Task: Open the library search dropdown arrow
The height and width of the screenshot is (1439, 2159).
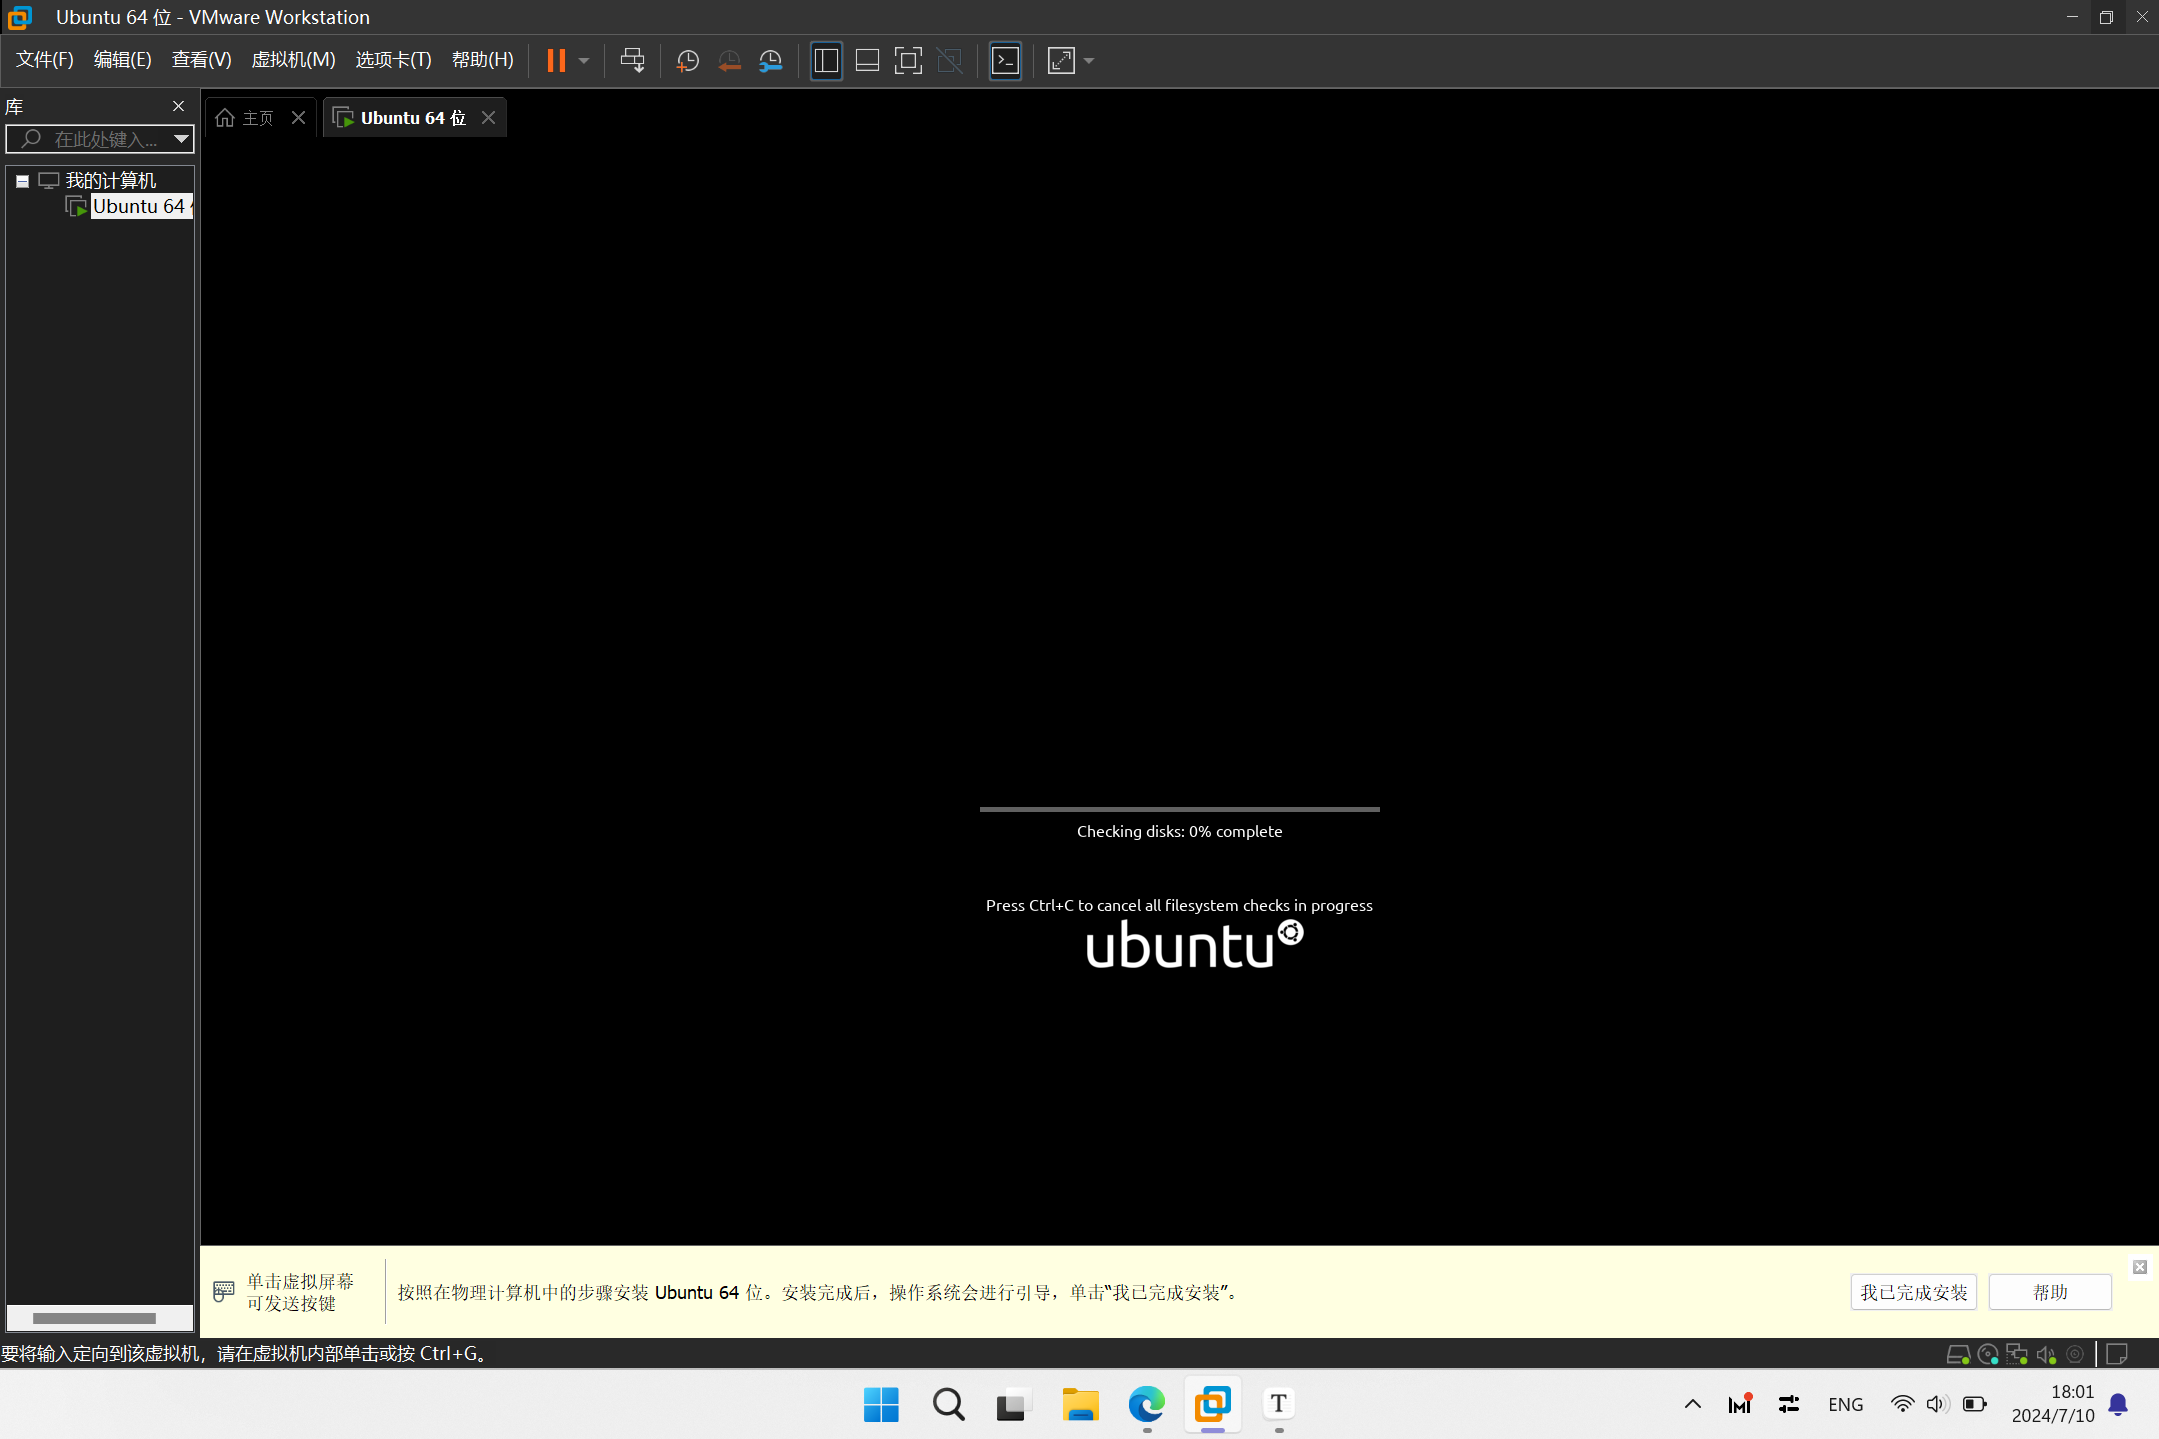Action: 181,139
